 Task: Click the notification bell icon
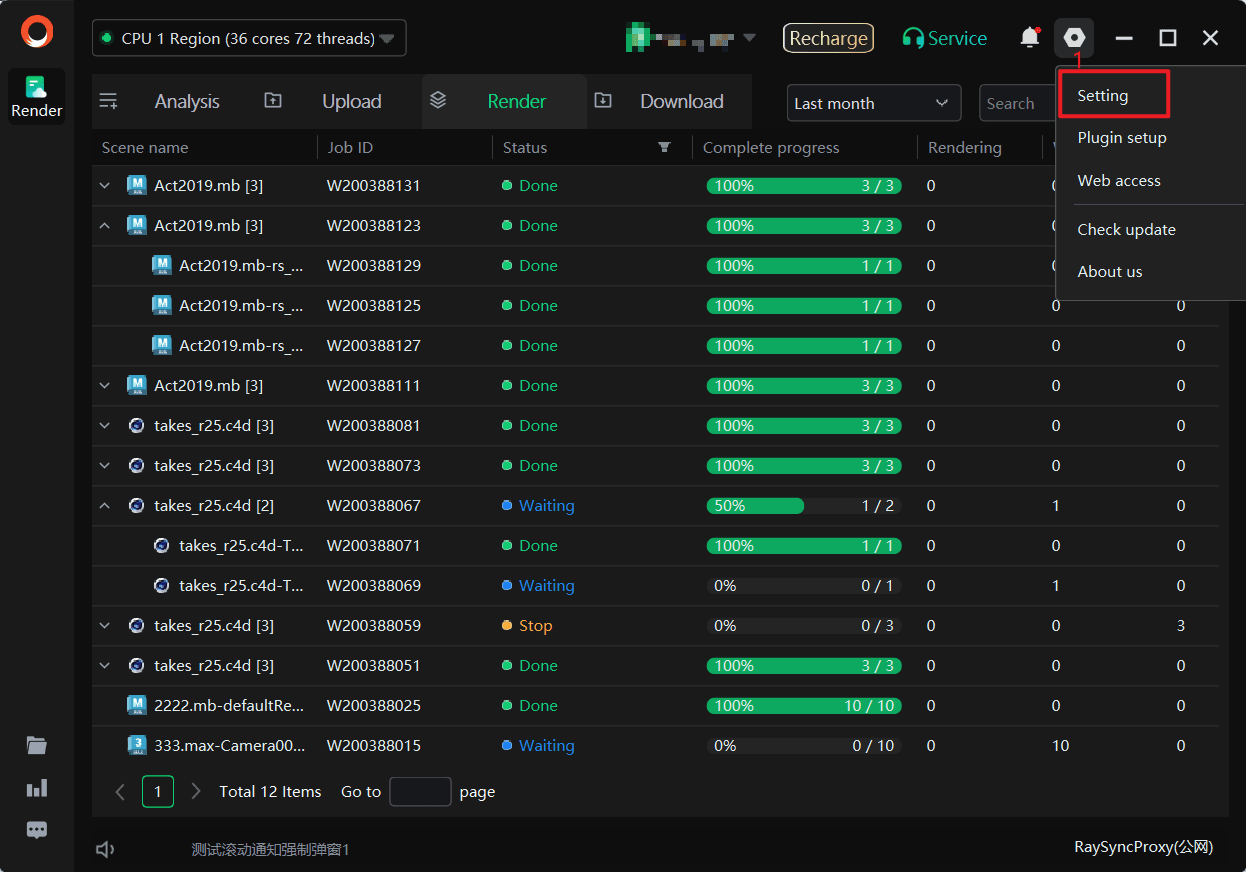(x=1029, y=38)
